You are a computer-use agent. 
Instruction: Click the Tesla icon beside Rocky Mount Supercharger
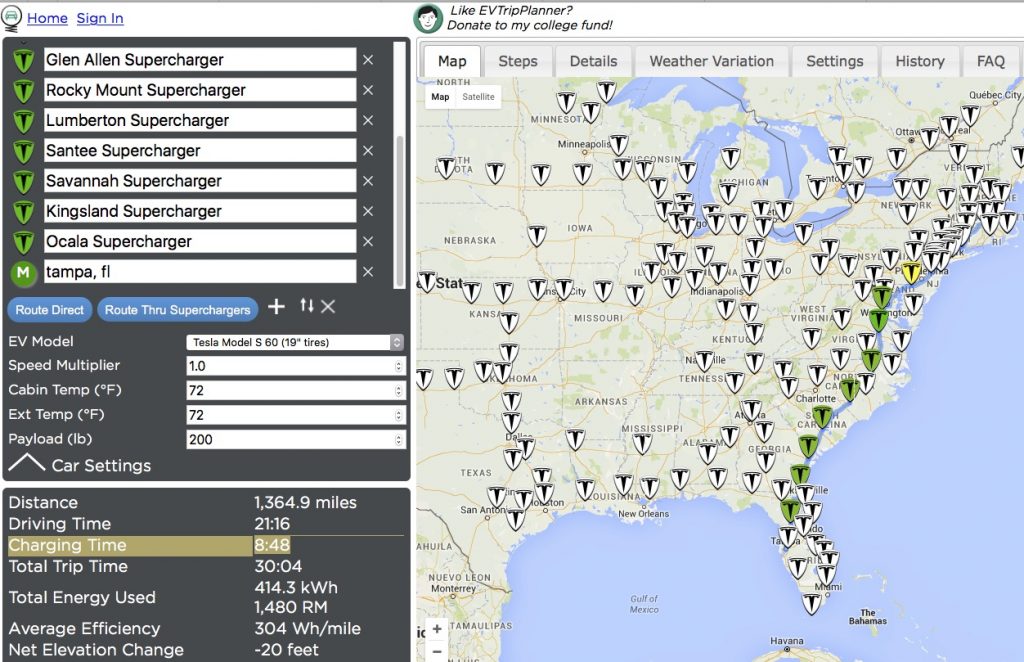[x=24, y=91]
